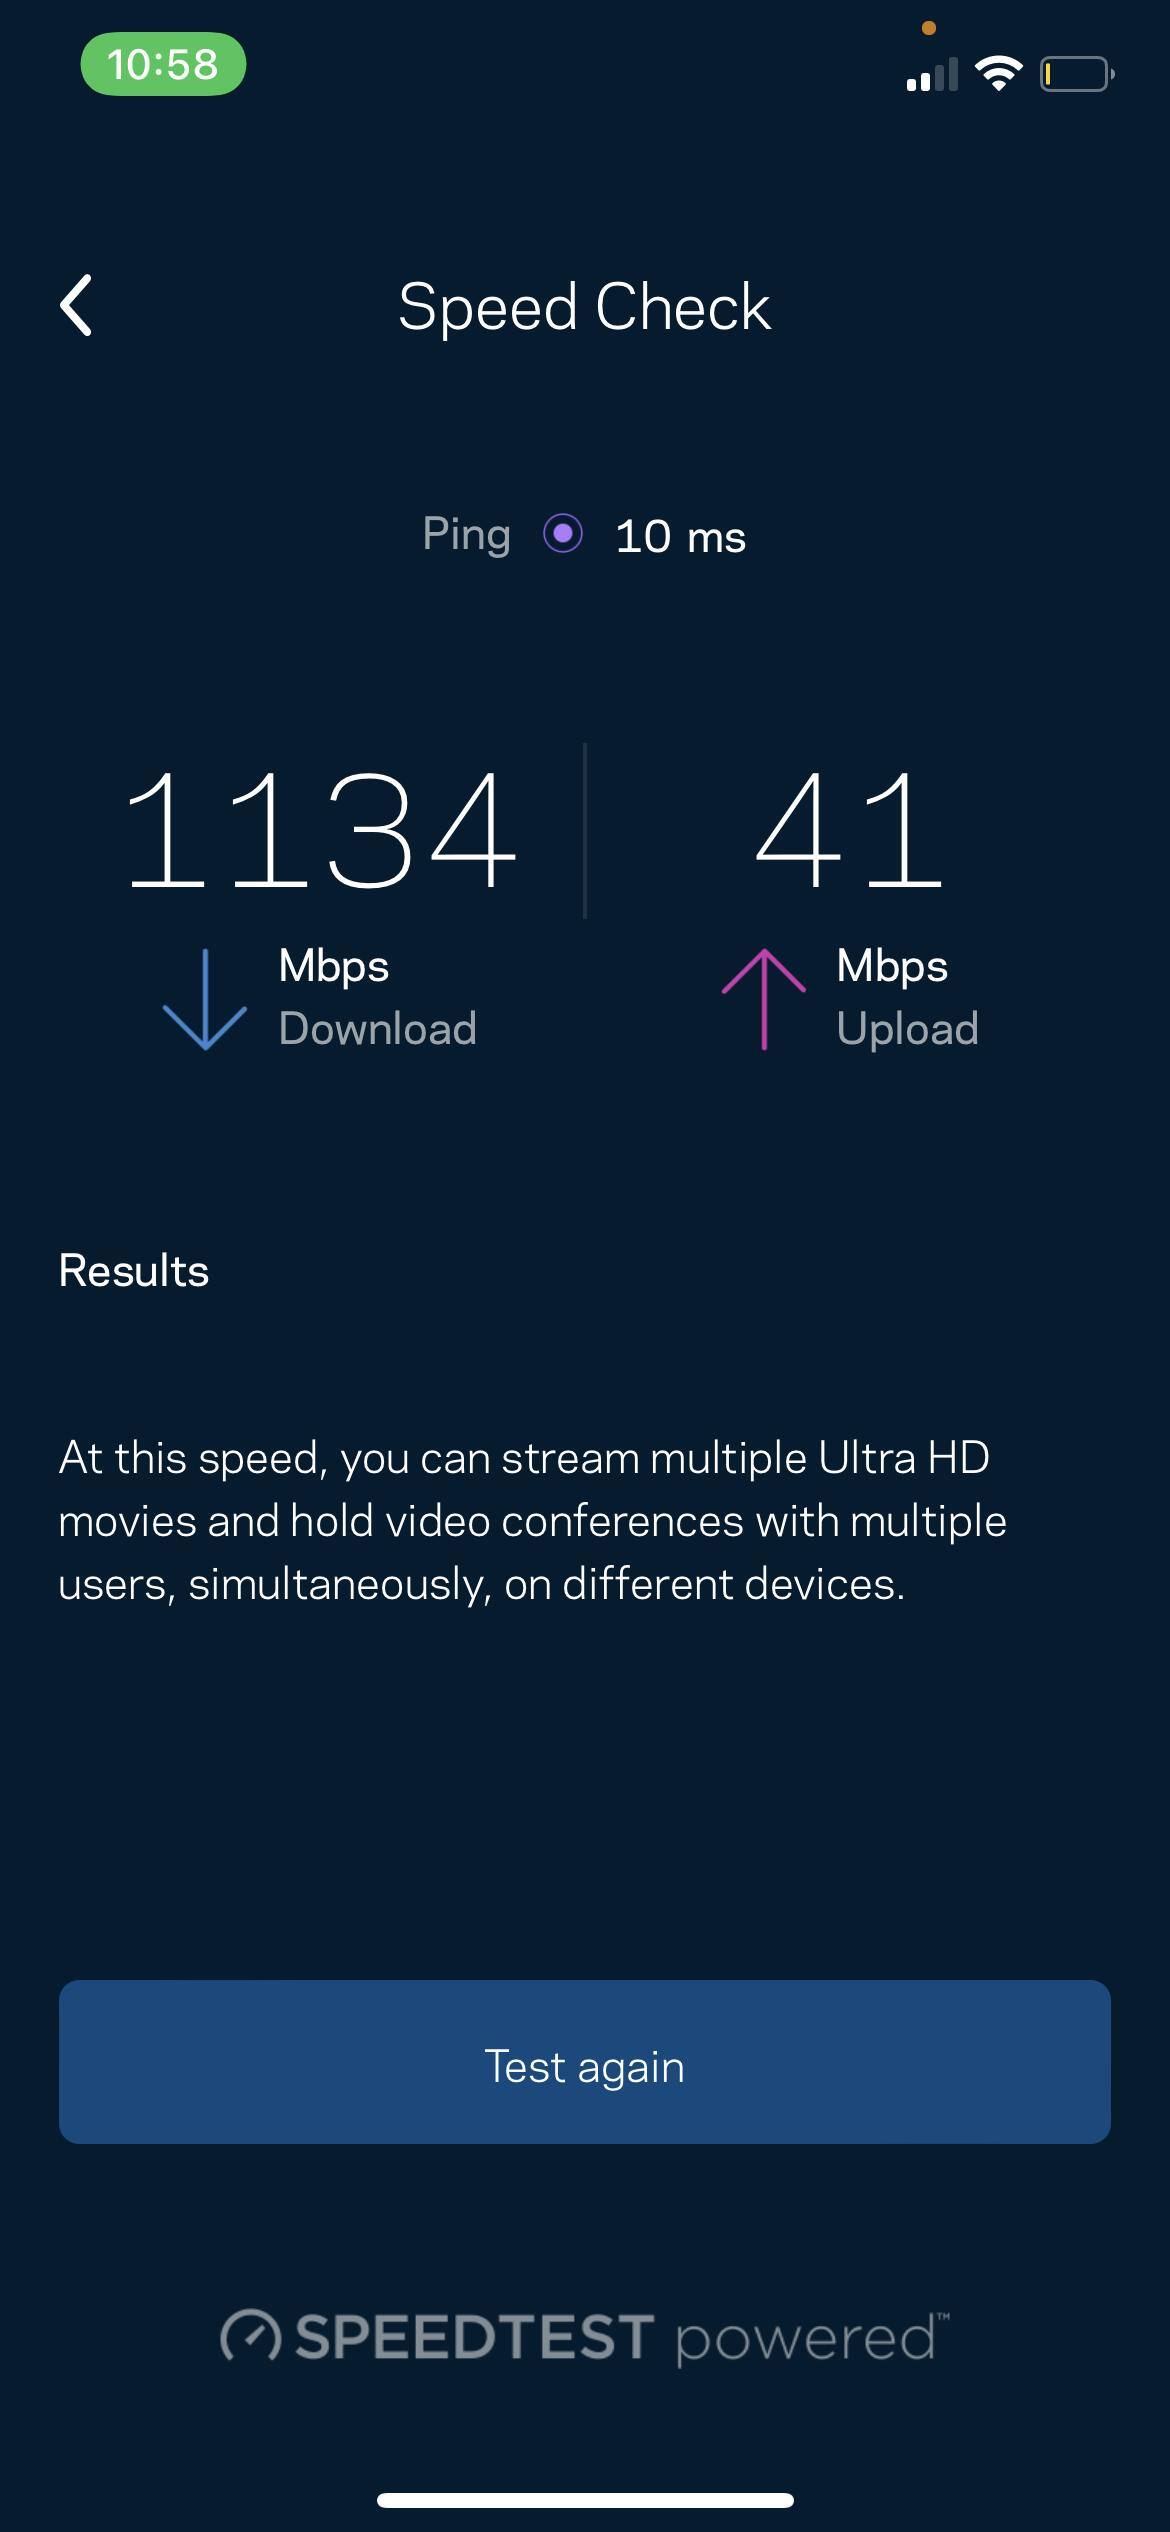Tap the Upload label text
The image size is (1170, 2532).
(907, 1029)
